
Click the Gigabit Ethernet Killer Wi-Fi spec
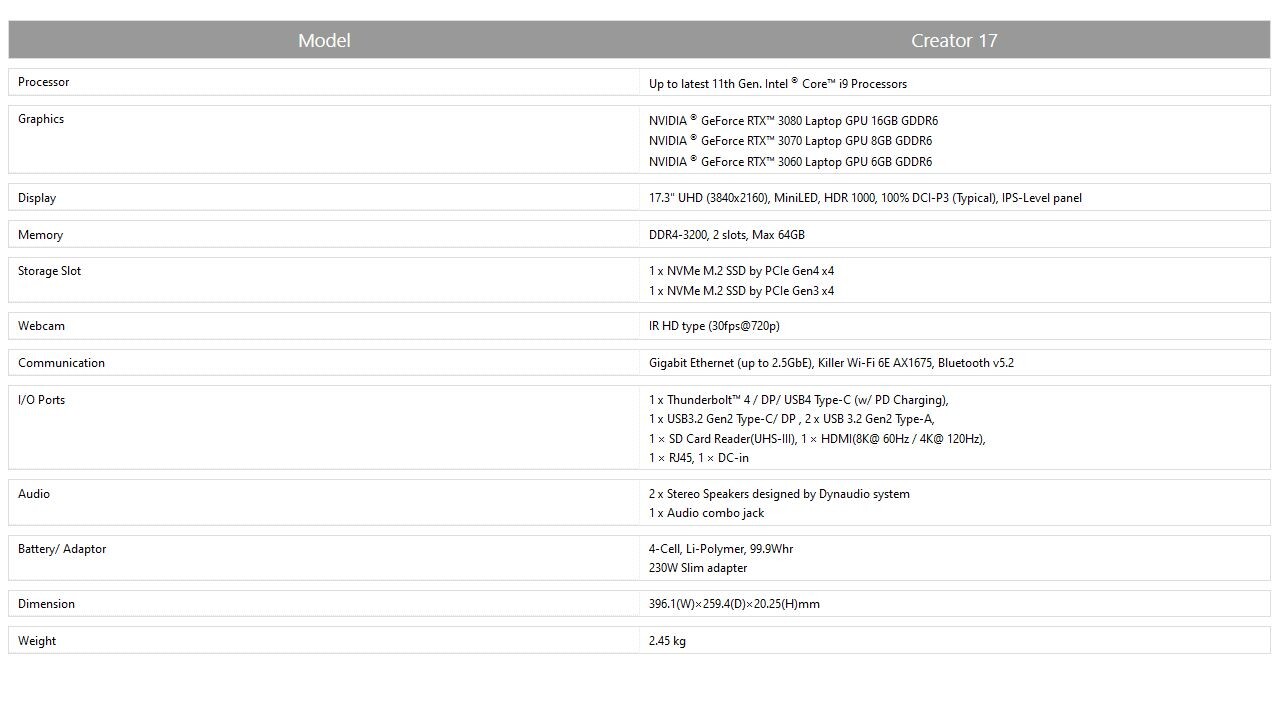click(x=831, y=363)
